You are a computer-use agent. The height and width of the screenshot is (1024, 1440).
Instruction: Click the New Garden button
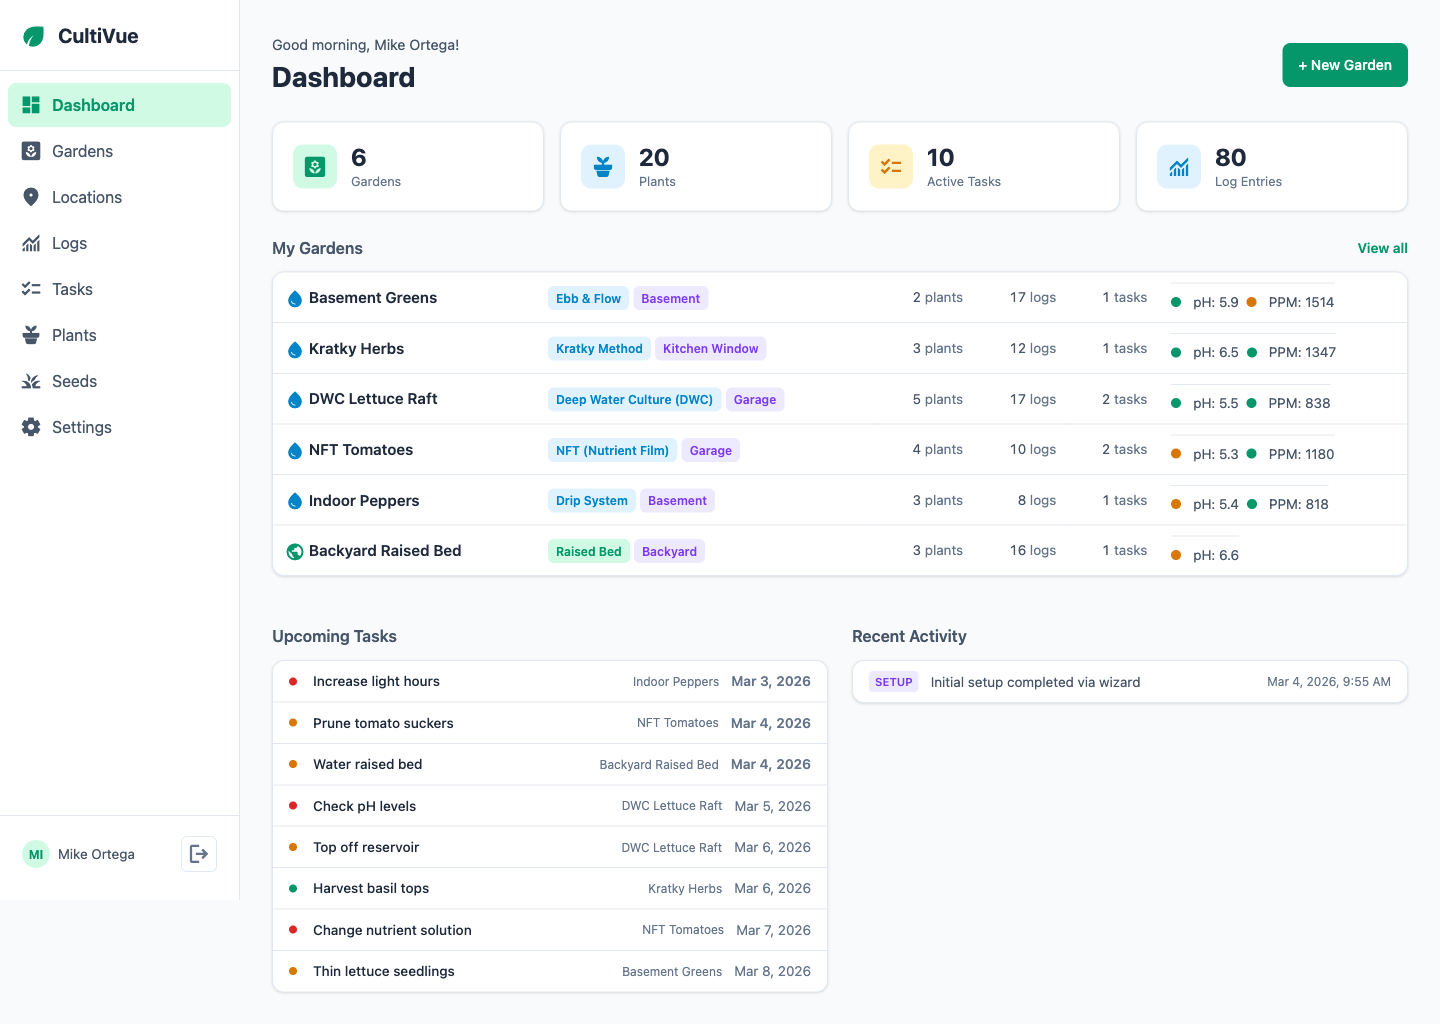pyautogui.click(x=1344, y=64)
